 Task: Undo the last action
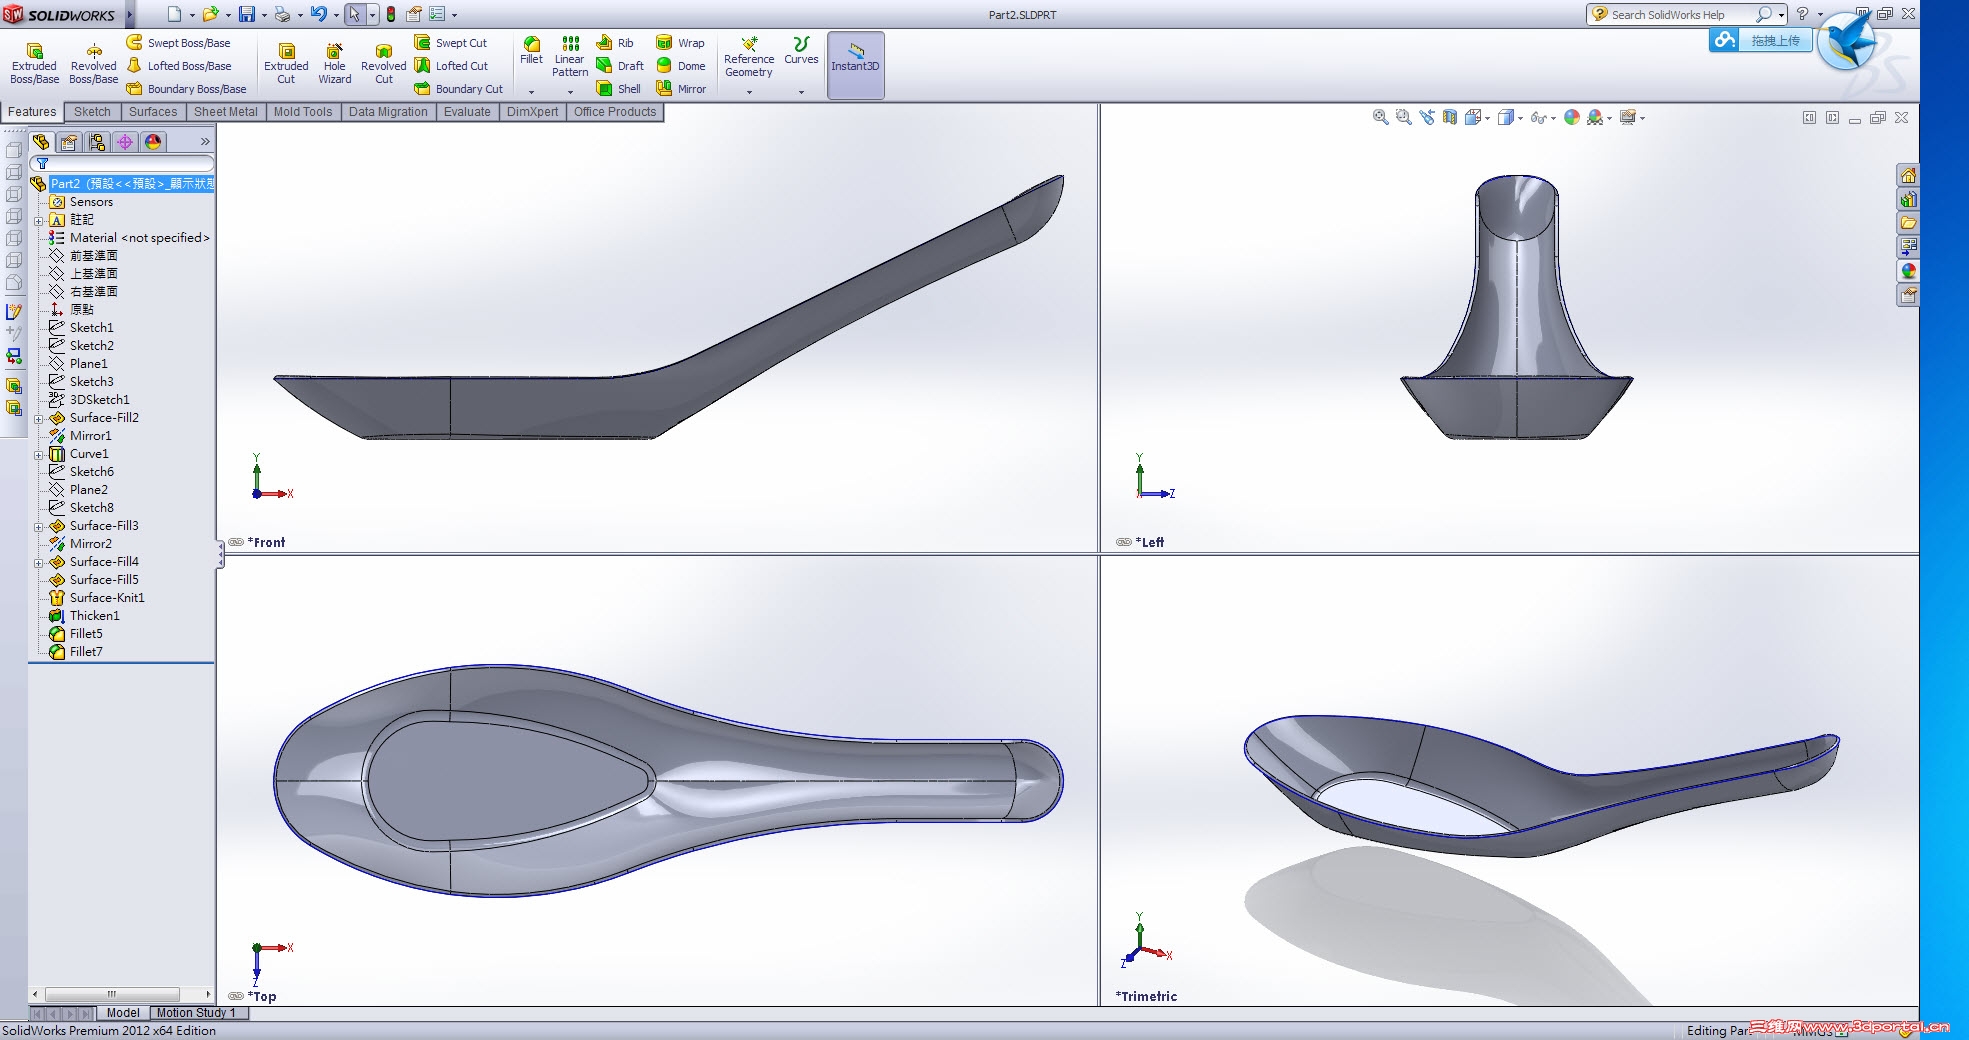(x=318, y=14)
